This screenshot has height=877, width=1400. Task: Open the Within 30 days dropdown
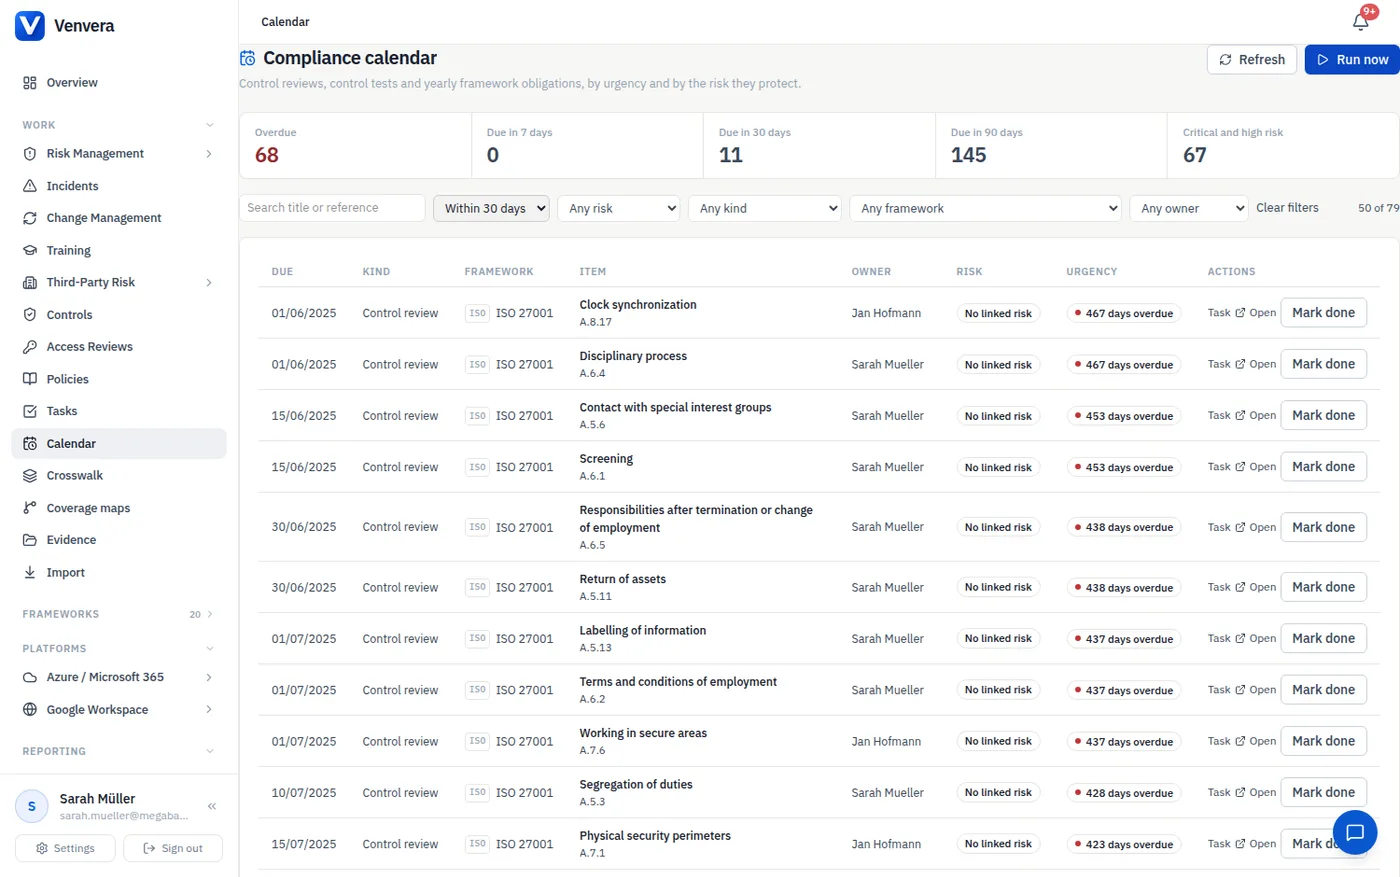[491, 208]
